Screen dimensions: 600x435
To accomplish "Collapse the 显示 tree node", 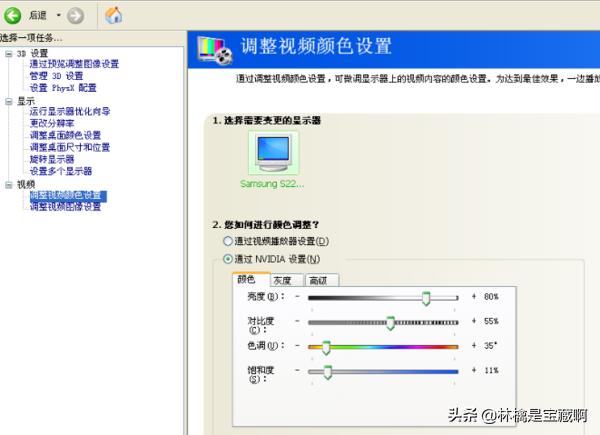I will [x=9, y=101].
